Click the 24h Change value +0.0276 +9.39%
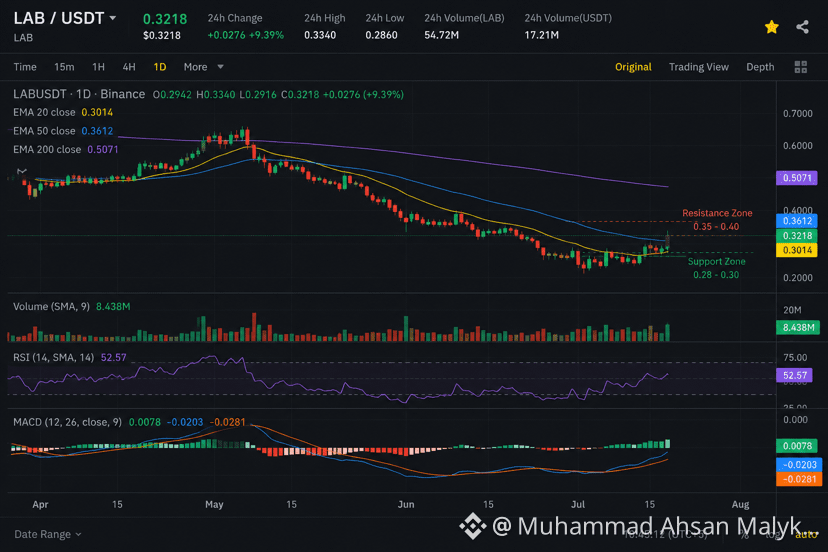Image resolution: width=828 pixels, height=552 pixels. click(246, 35)
